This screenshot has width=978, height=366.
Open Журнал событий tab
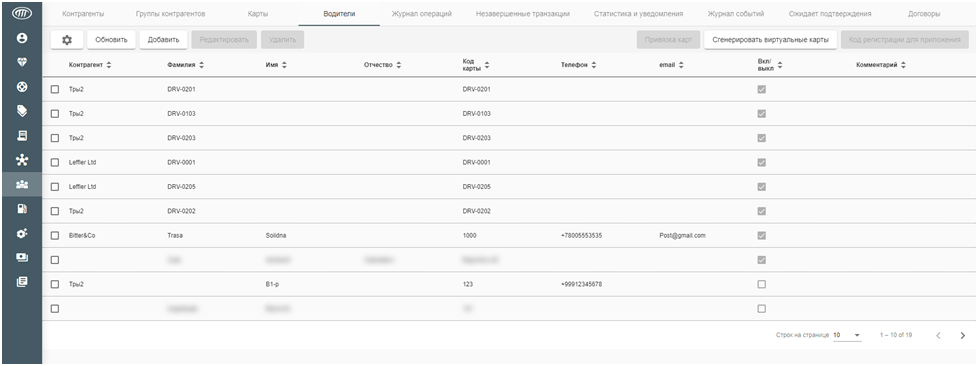point(735,13)
